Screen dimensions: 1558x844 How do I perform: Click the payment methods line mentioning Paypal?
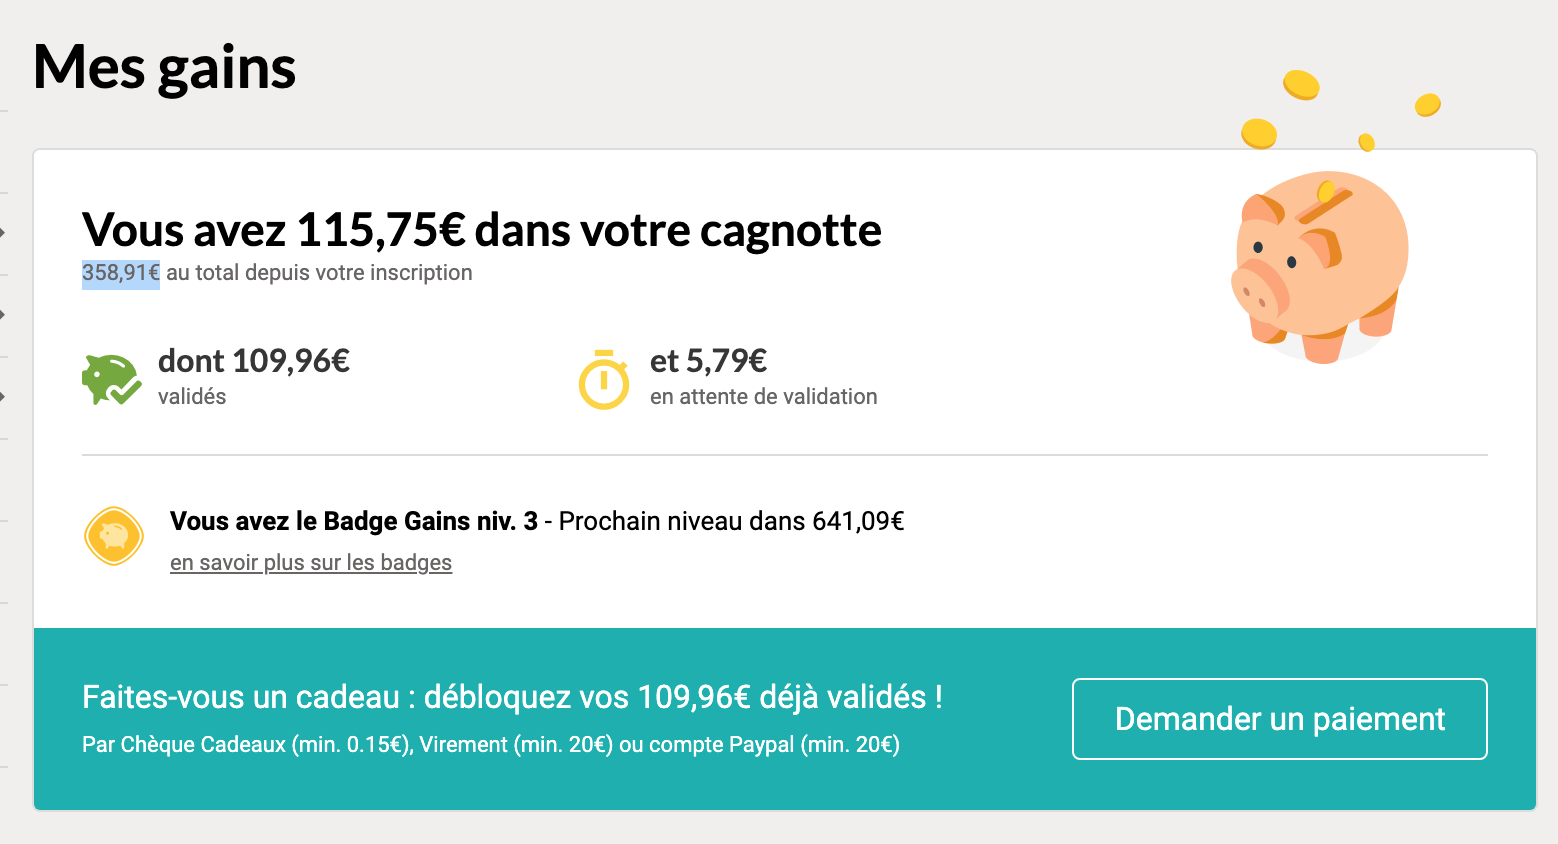pyautogui.click(x=490, y=745)
